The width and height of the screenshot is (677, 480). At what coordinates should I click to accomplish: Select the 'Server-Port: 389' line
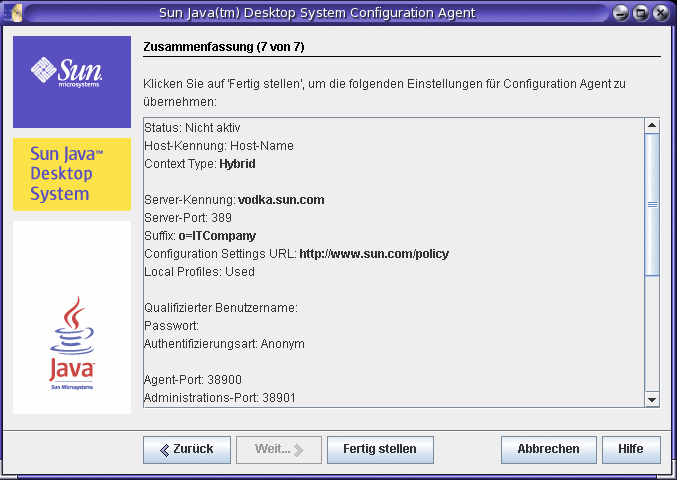click(188, 218)
